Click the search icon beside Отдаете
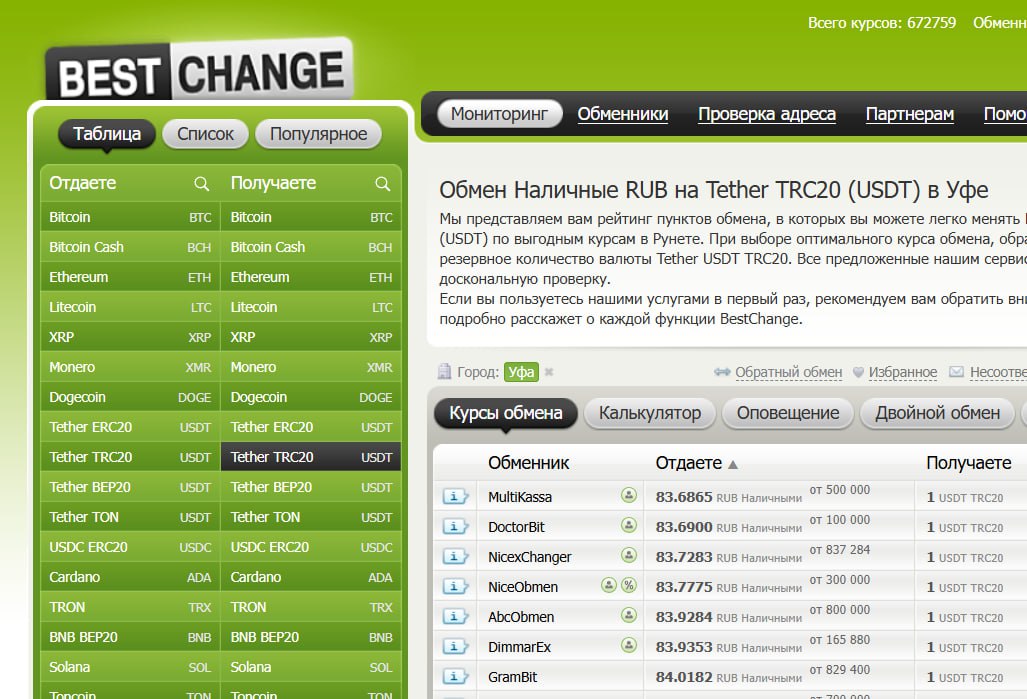Viewport: 1027px width, 699px height. 202,184
